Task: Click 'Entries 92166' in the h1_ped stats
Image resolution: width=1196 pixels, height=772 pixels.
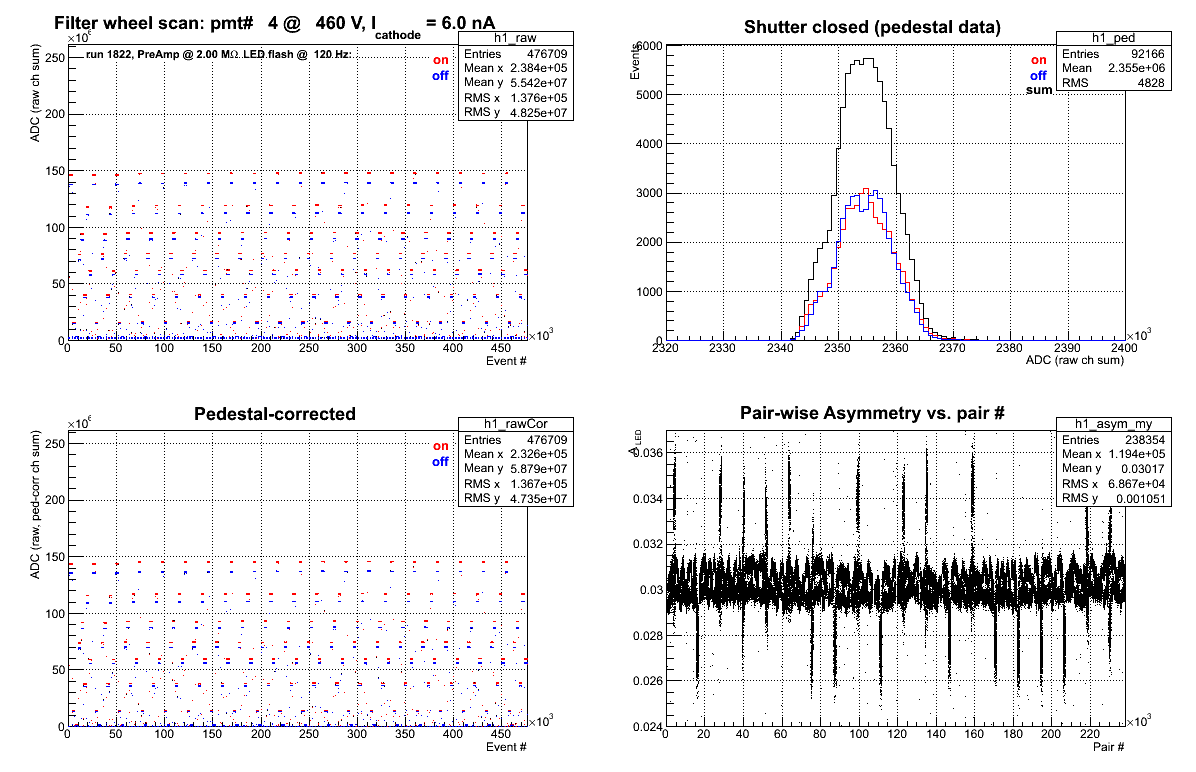Action: click(x=1114, y=53)
